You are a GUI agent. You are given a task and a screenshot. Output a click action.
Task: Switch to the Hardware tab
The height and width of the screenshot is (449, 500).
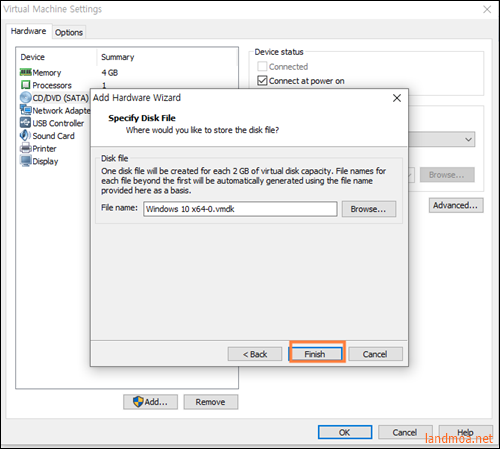28,31
